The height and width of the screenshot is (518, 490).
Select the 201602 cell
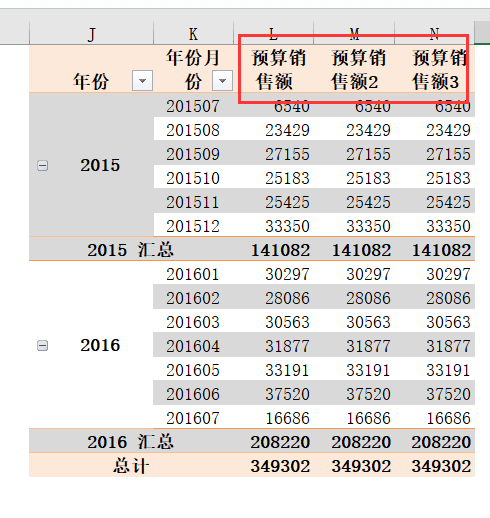click(x=193, y=298)
